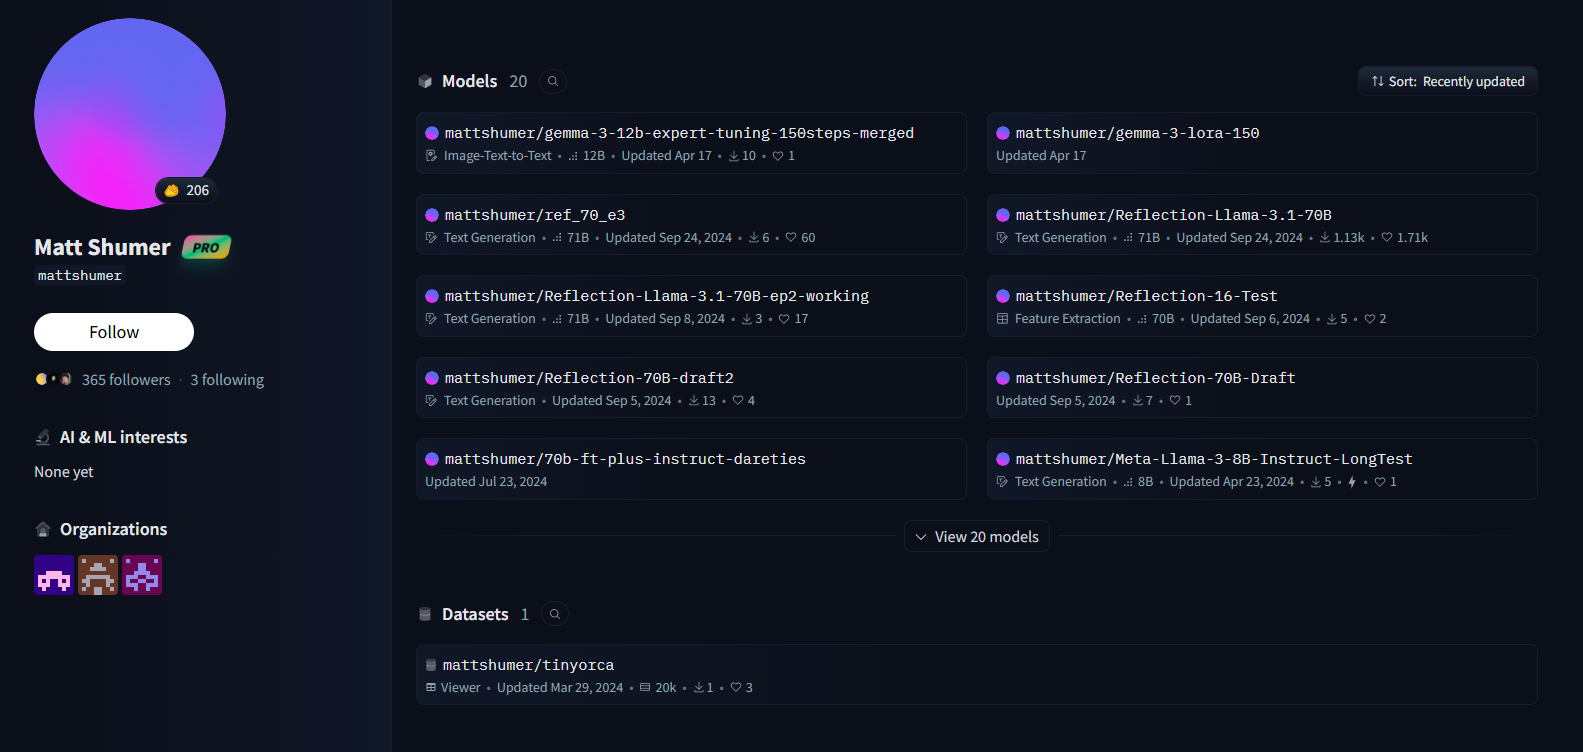Click 'Updated Mar 29, 2024' on tinyorca
Screen dimensions: 1583x752
coord(560,688)
